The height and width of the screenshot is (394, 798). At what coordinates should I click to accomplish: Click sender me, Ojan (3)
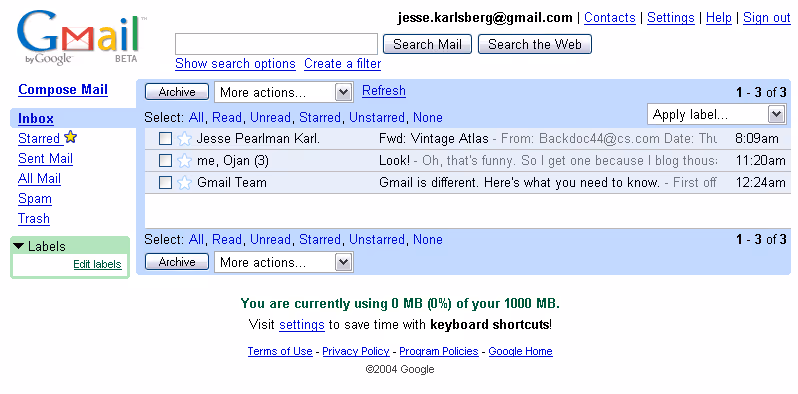click(x=233, y=161)
